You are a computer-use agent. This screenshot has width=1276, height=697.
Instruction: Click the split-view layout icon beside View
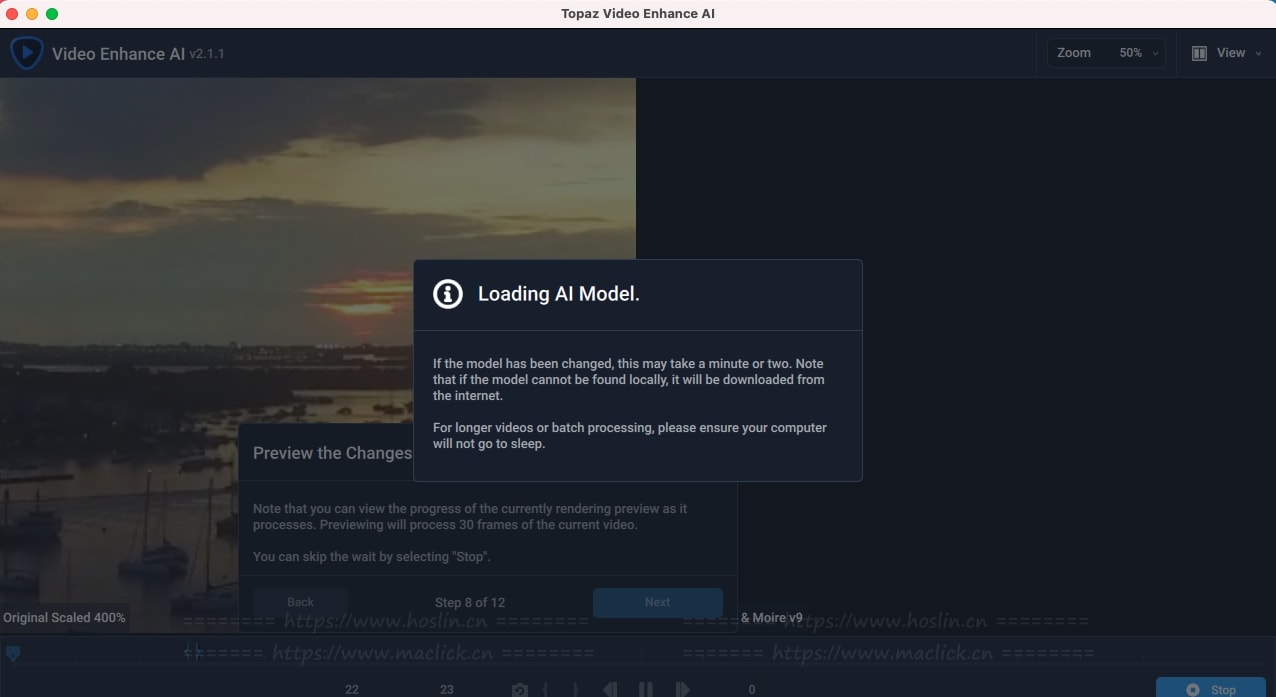coord(1199,53)
